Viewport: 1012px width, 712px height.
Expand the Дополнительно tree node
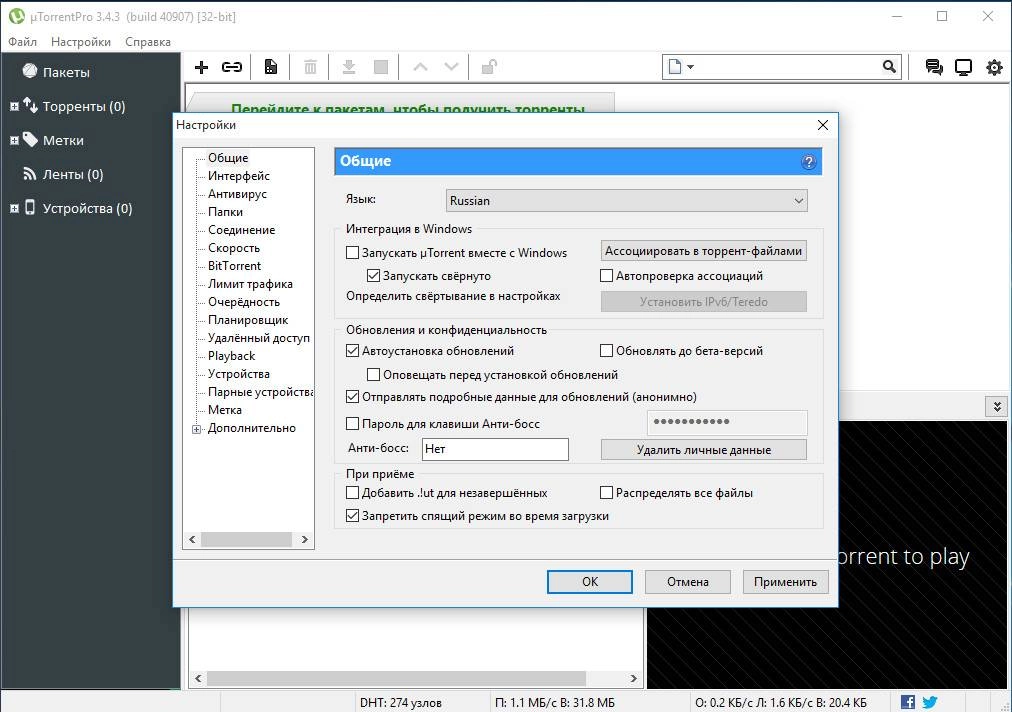[197, 427]
